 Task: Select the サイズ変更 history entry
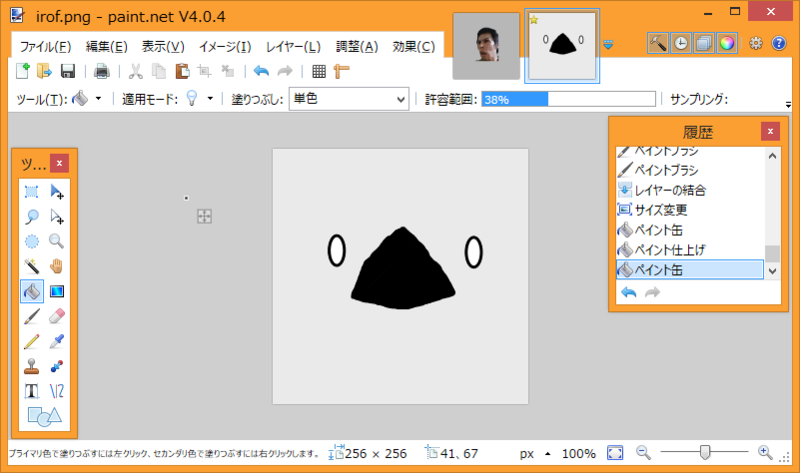(690, 210)
